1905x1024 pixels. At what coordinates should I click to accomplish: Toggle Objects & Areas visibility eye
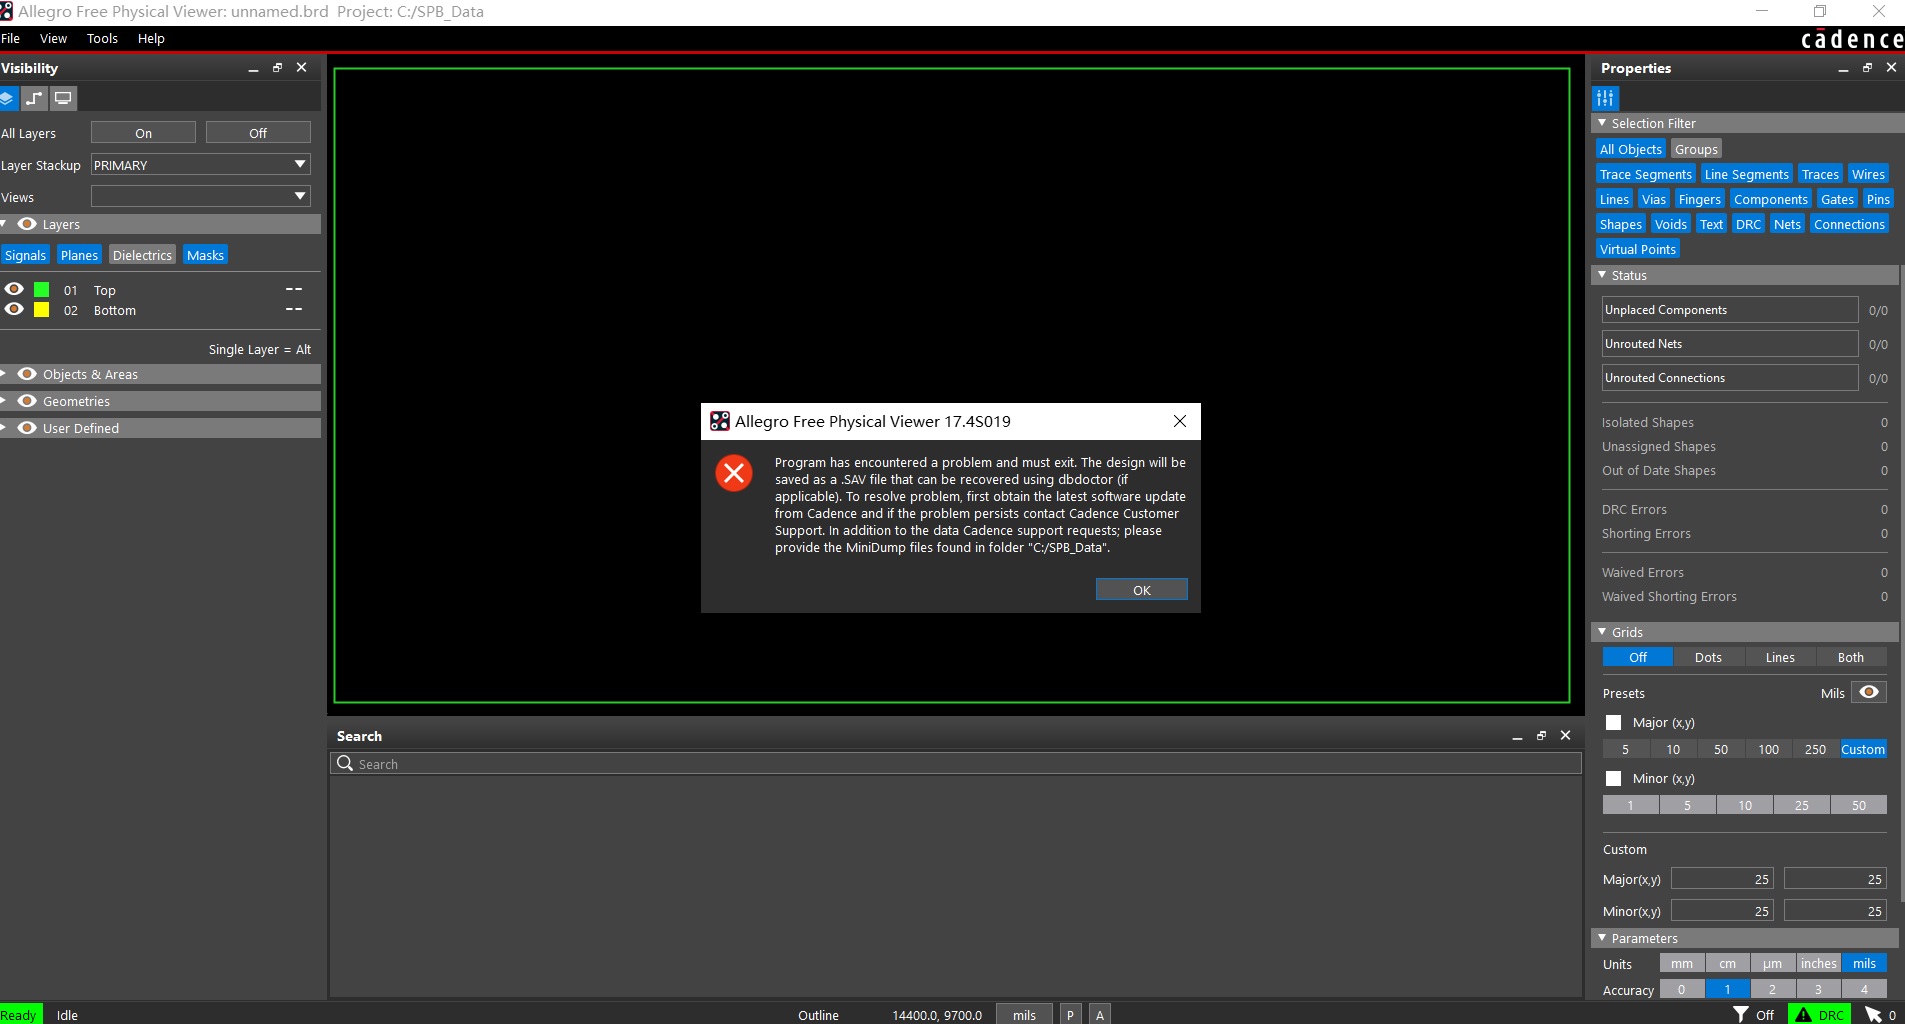[27, 374]
